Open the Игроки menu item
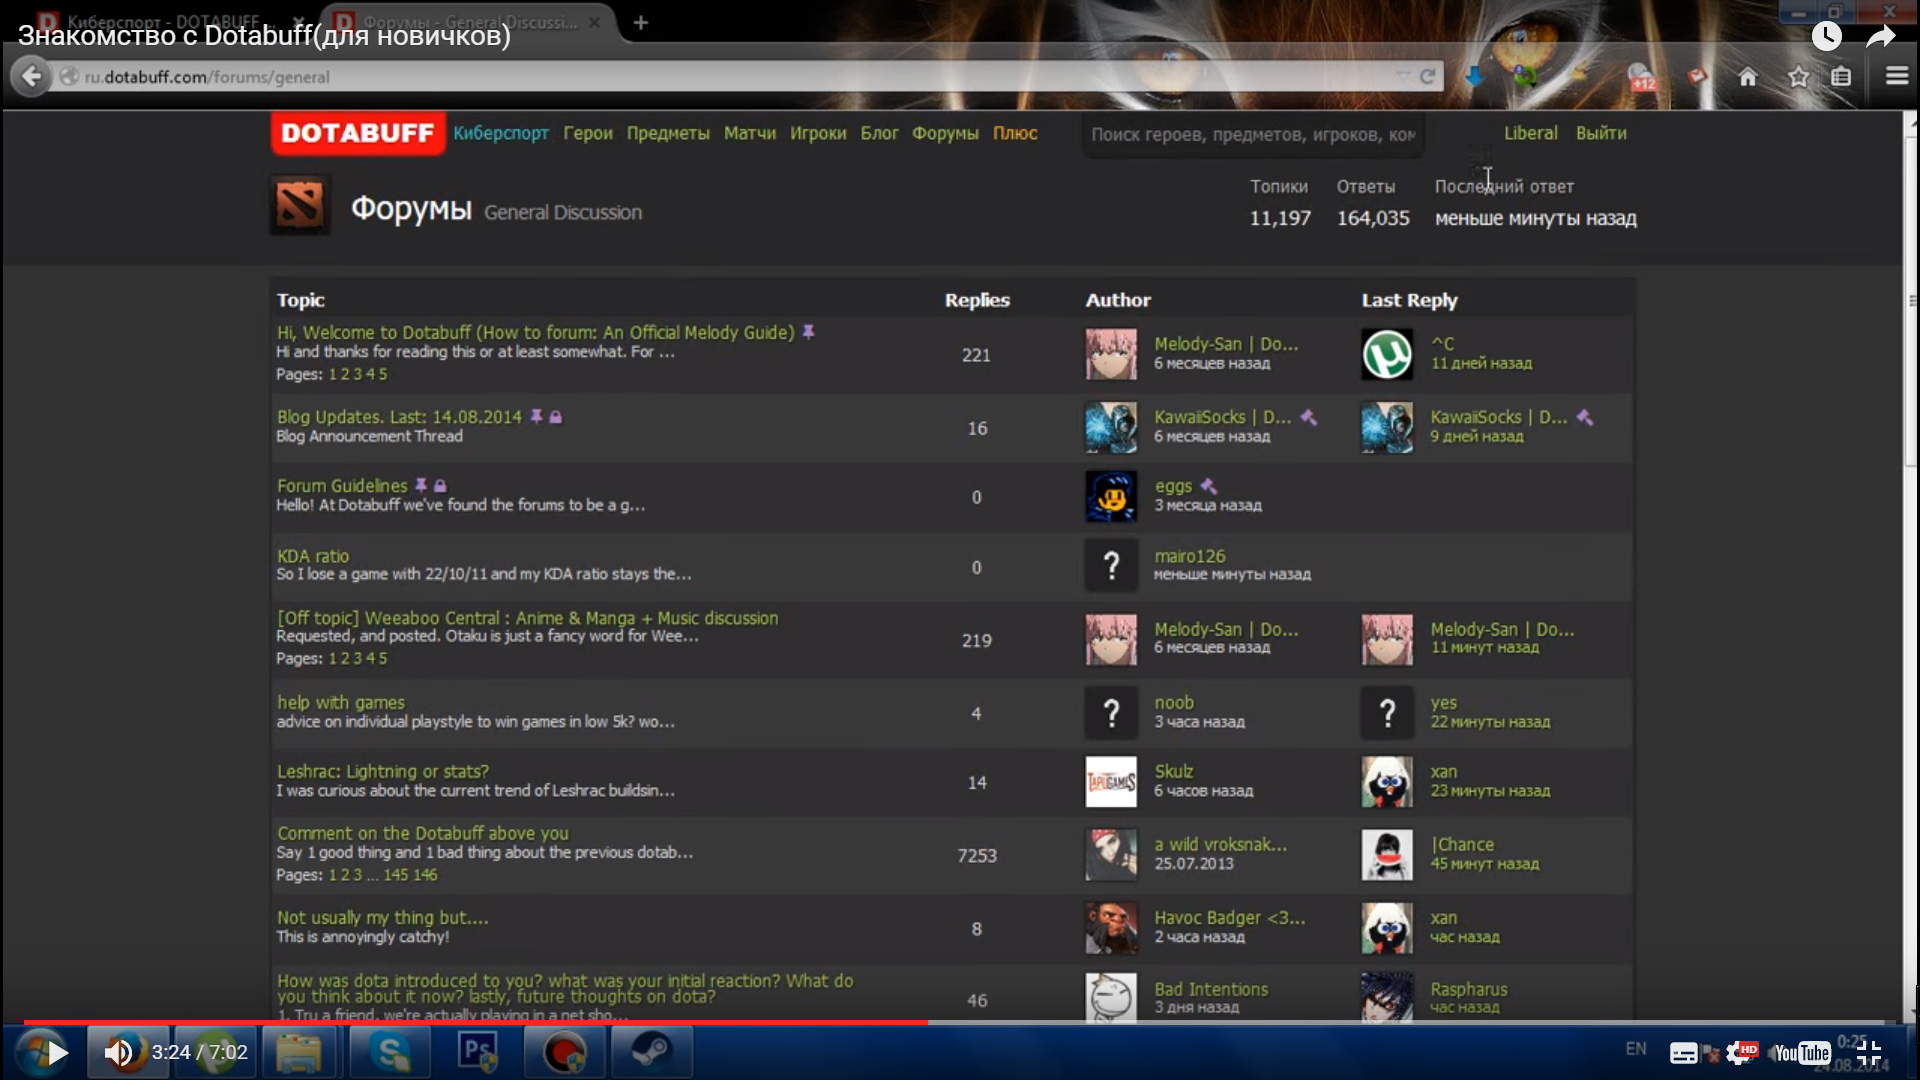The image size is (1920, 1080). click(818, 133)
